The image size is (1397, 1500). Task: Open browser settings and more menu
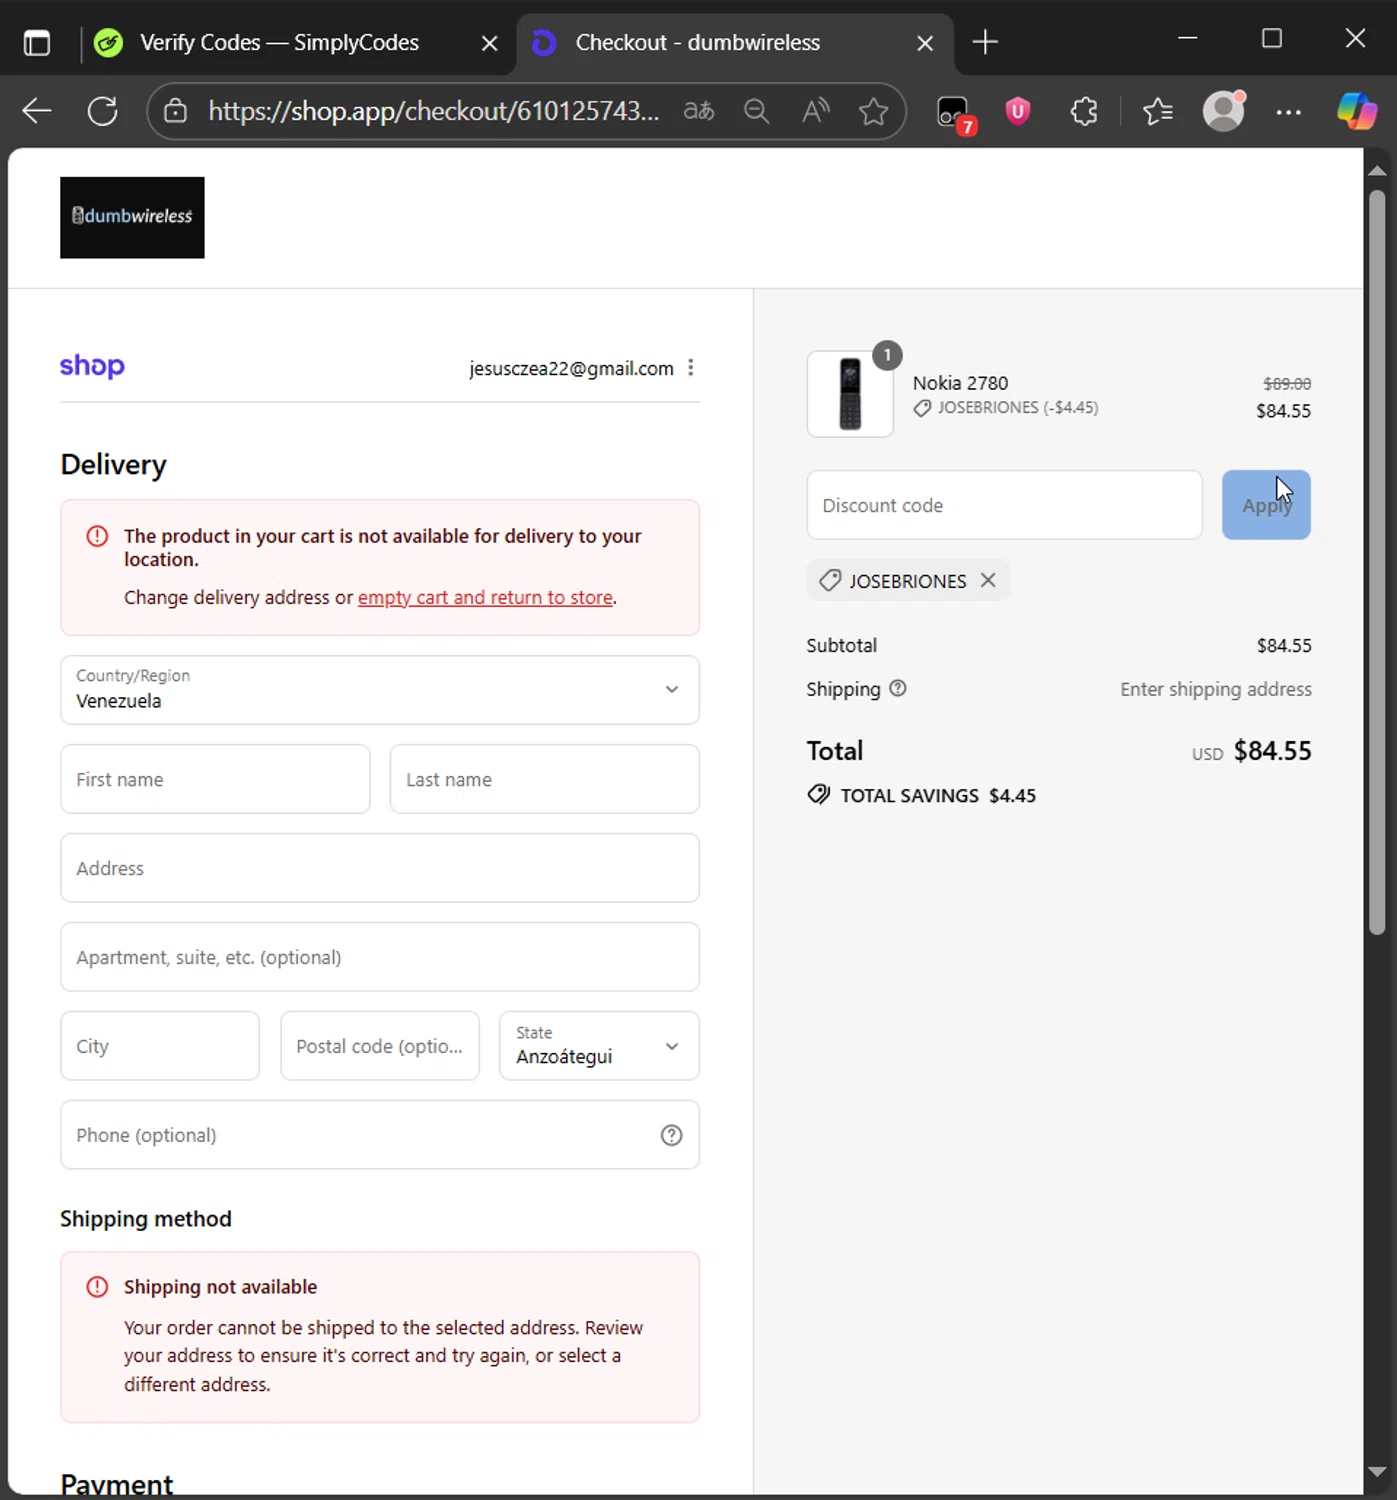1289,112
